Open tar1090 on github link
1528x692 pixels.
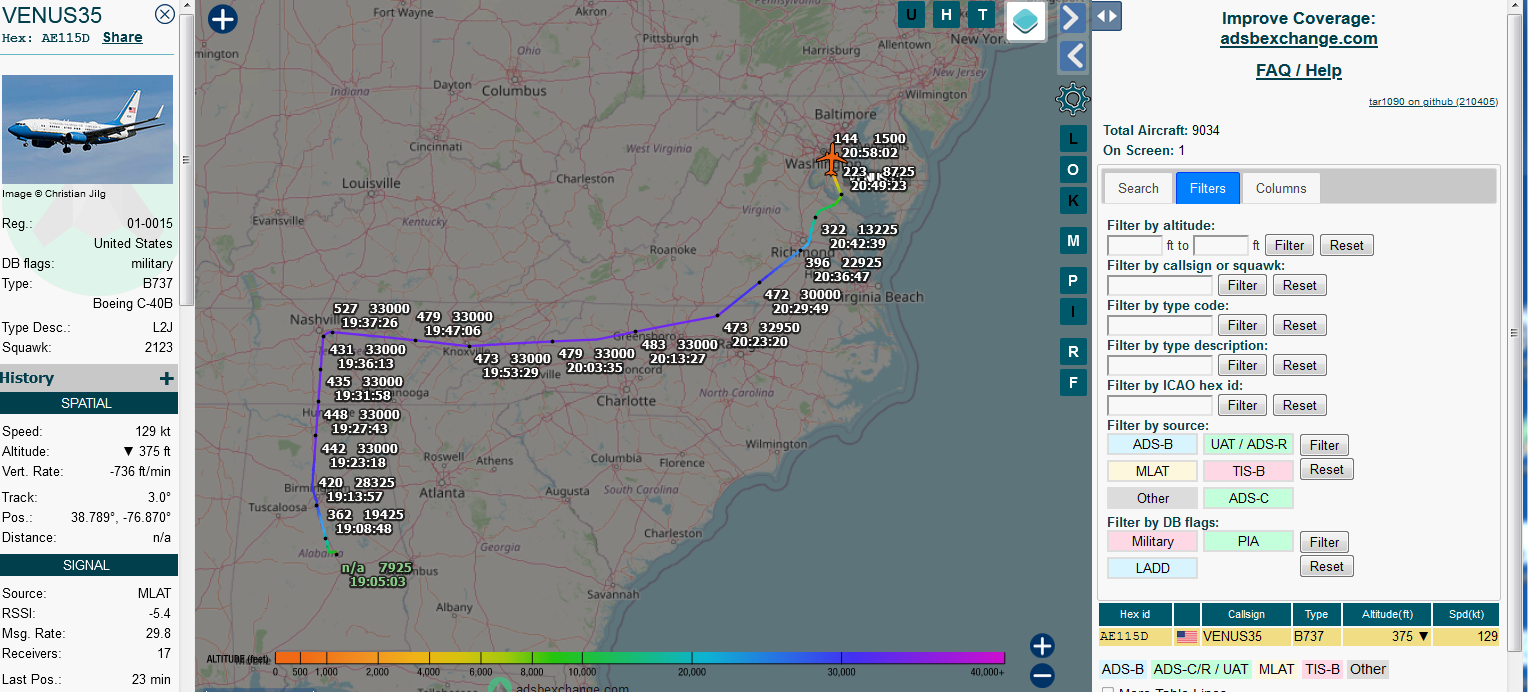click(x=1433, y=102)
